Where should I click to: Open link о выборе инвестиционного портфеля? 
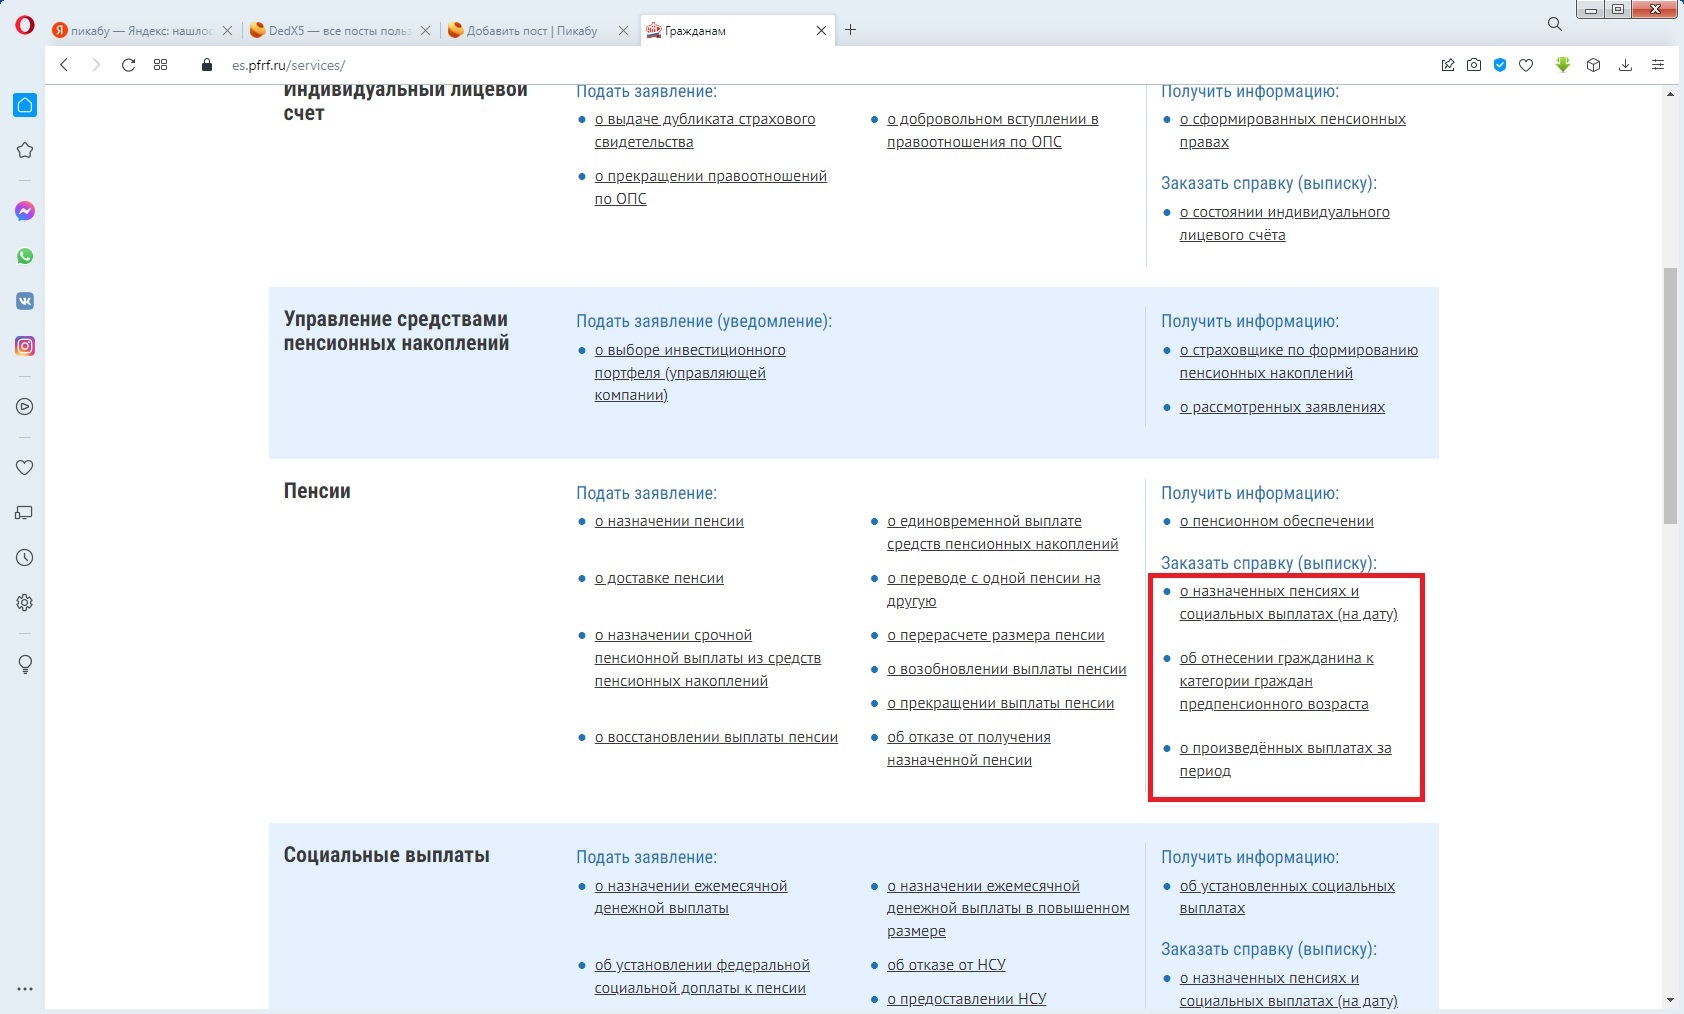(690, 372)
